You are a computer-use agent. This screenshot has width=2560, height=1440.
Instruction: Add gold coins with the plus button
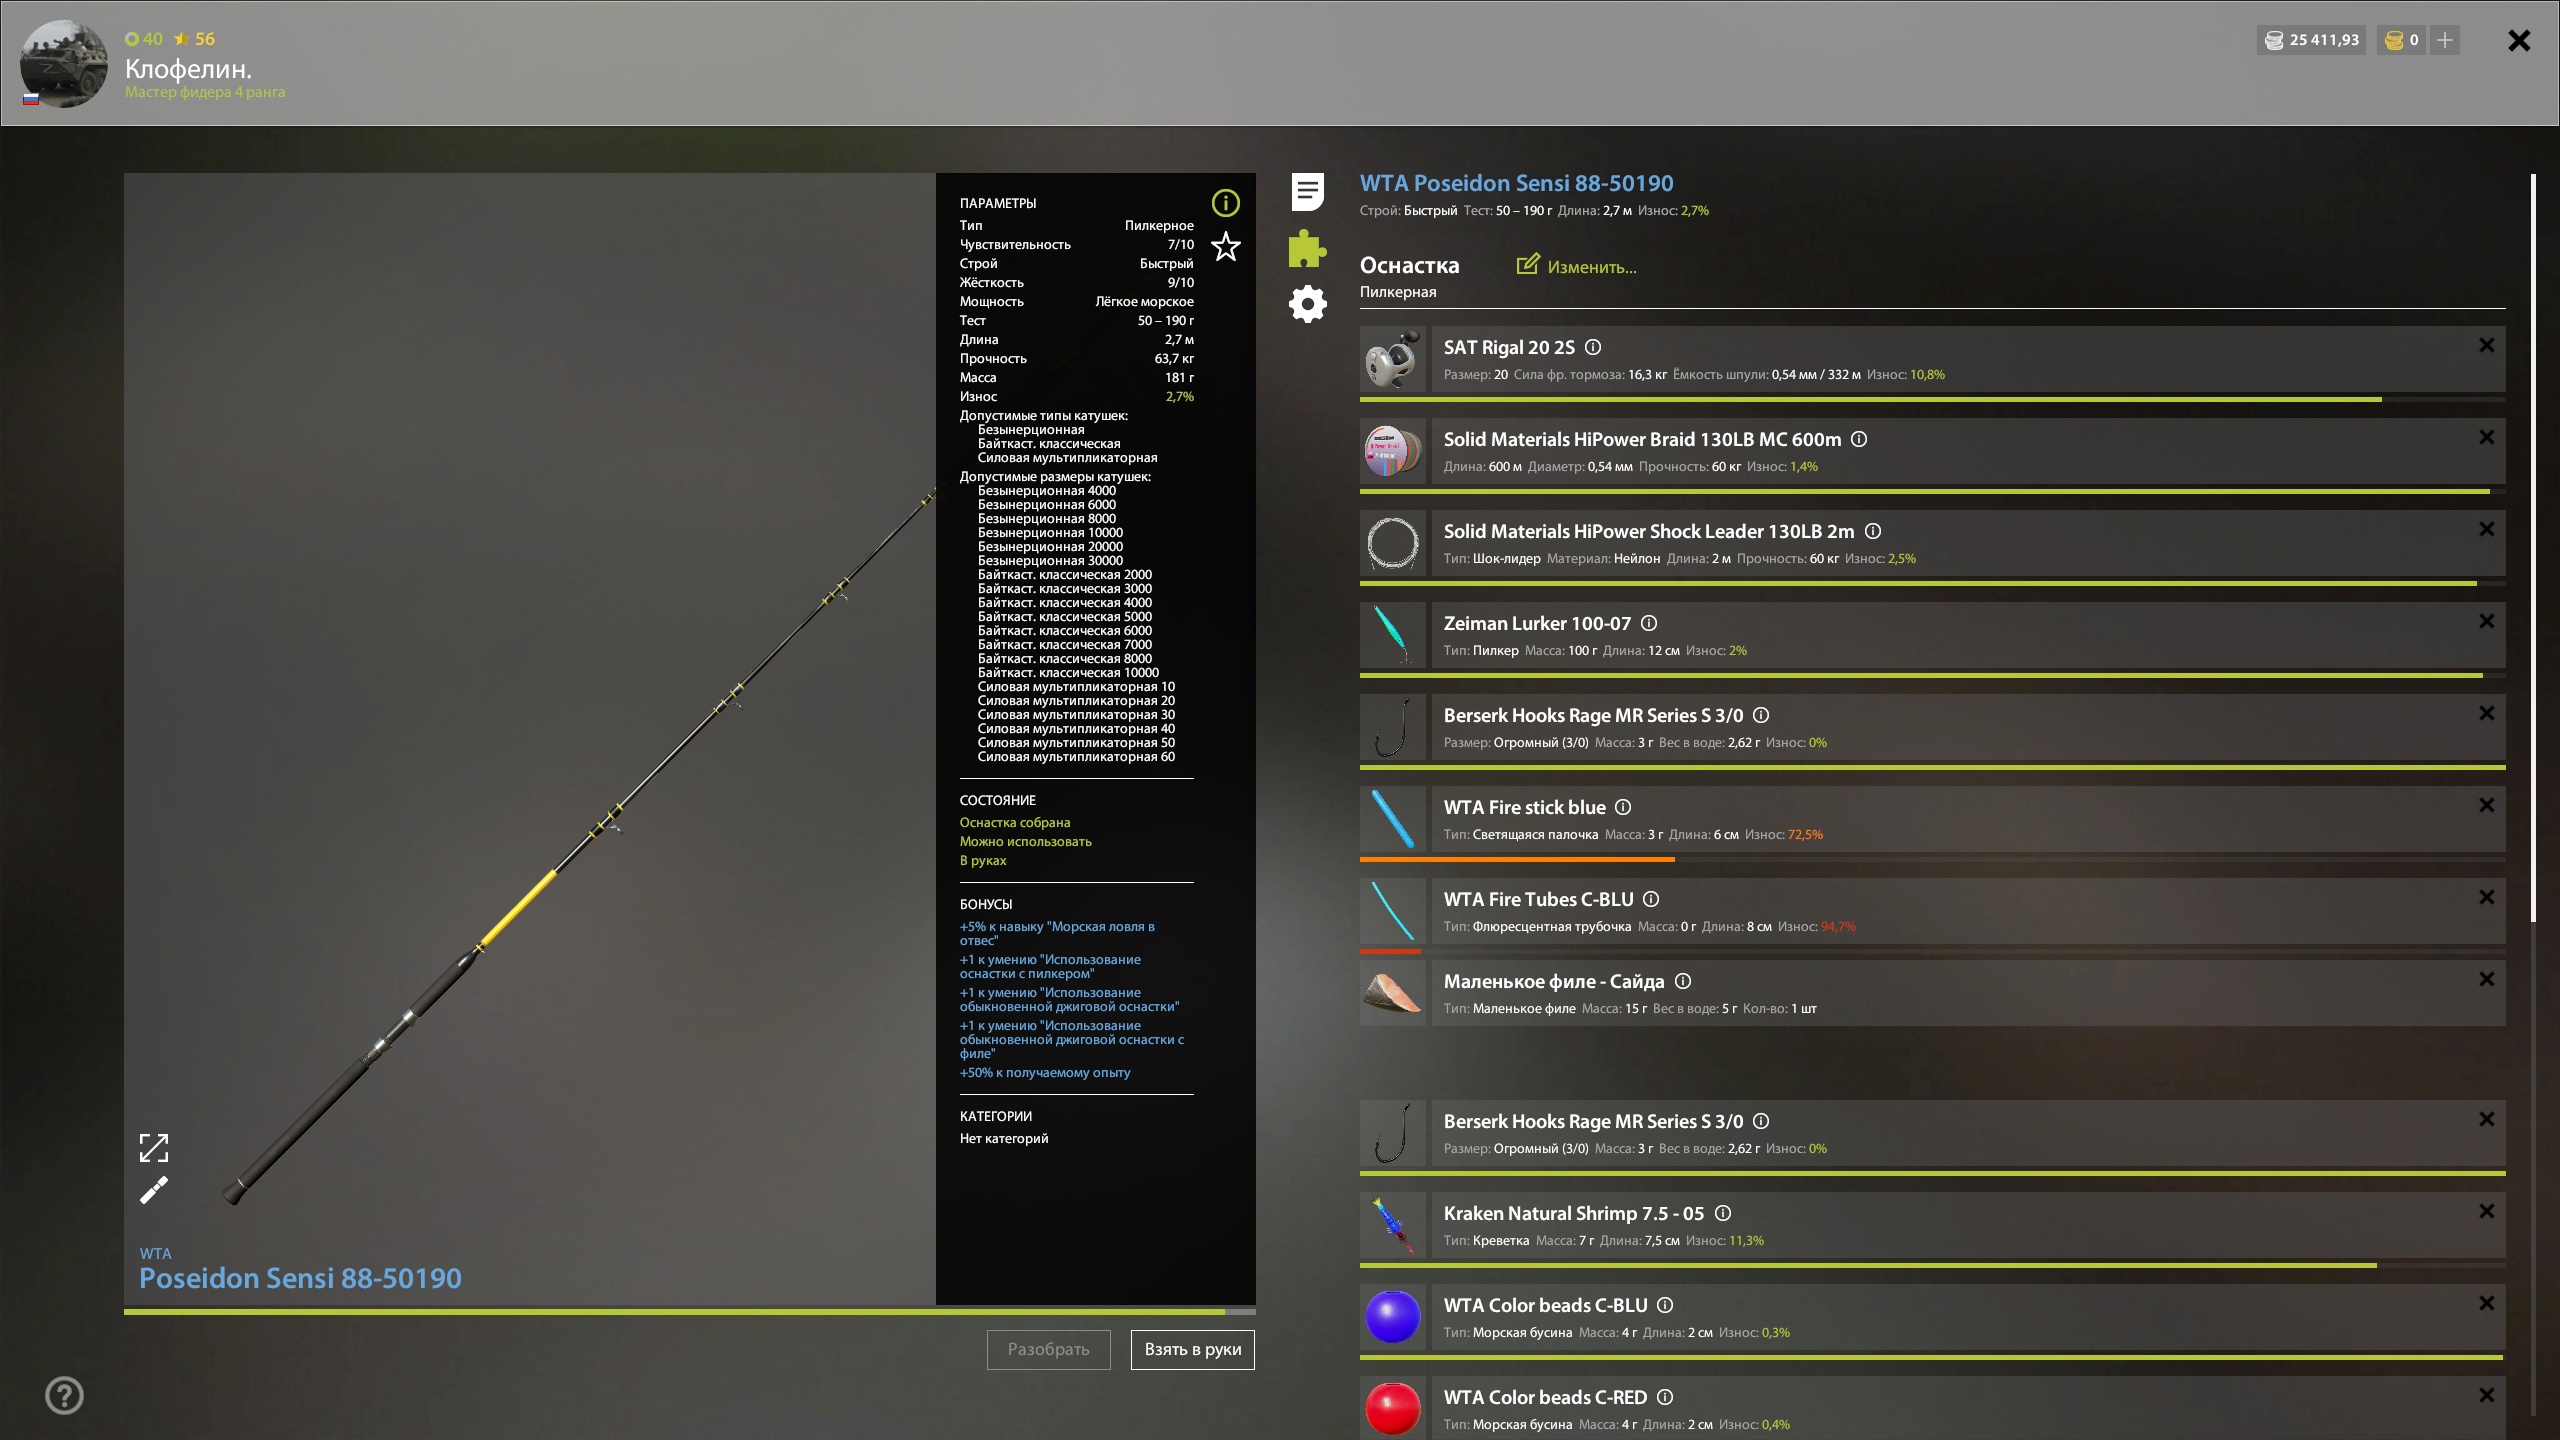click(2444, 40)
